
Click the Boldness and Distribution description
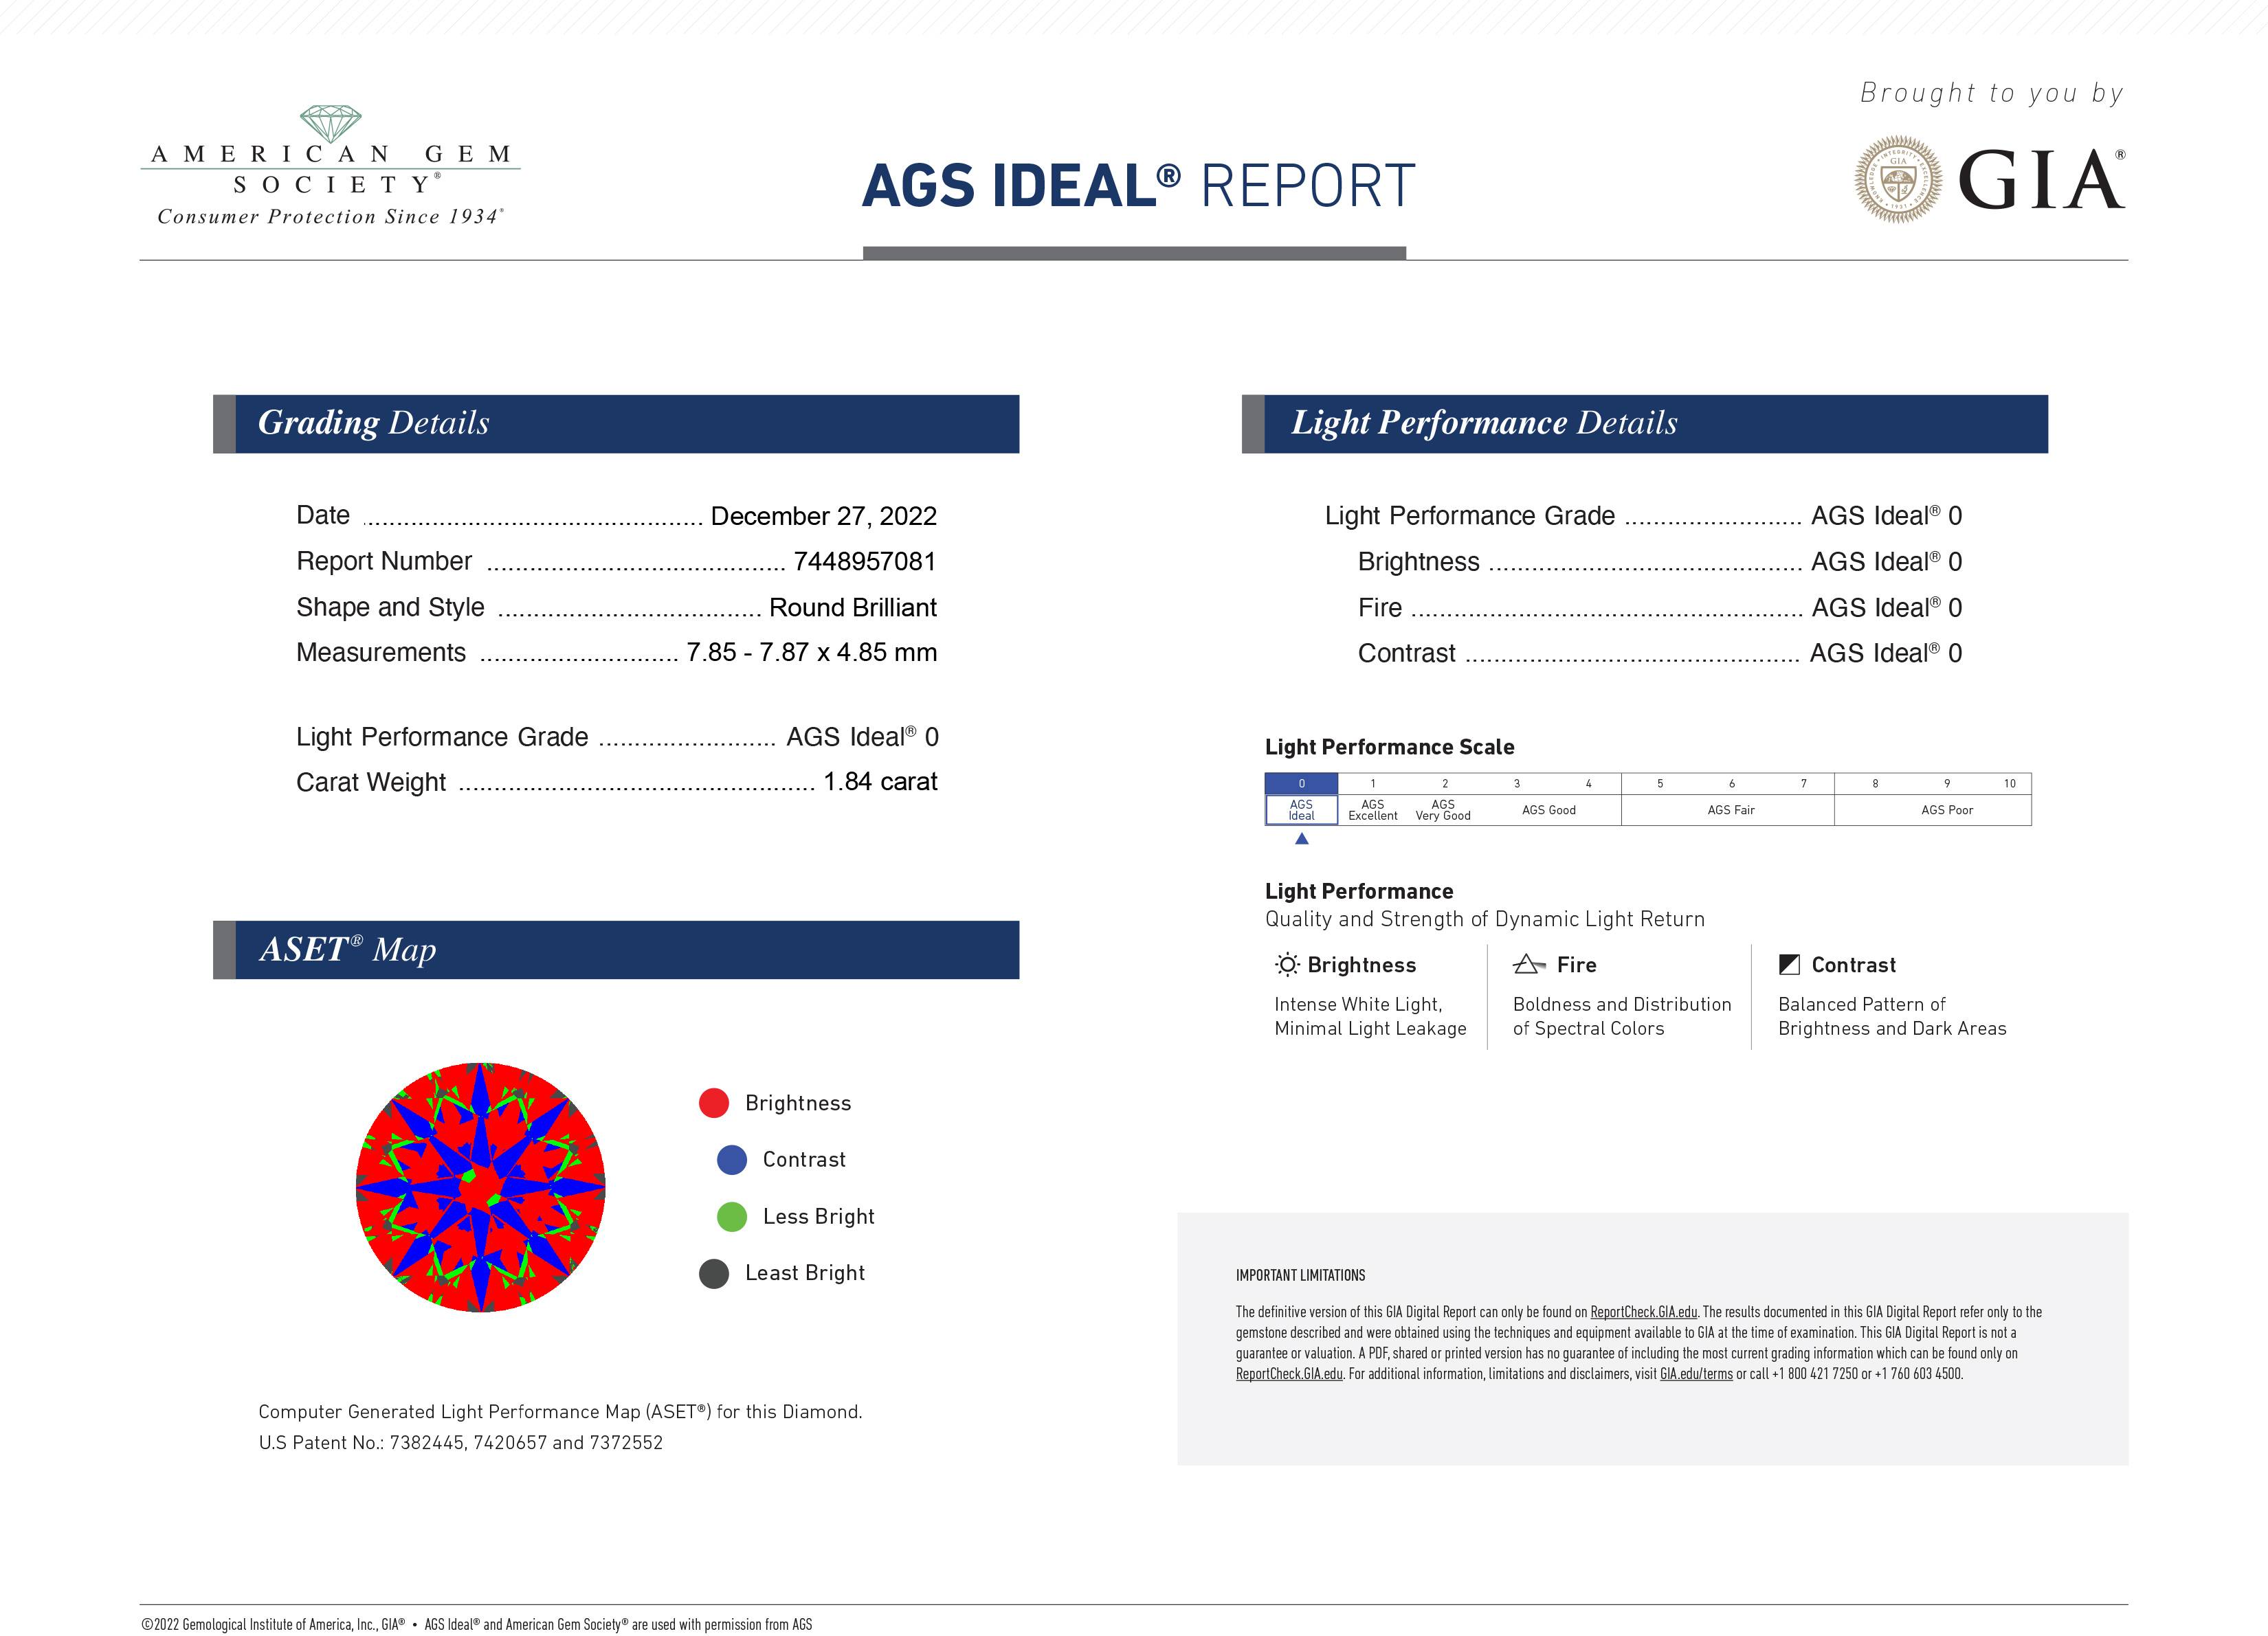(x=1622, y=1016)
